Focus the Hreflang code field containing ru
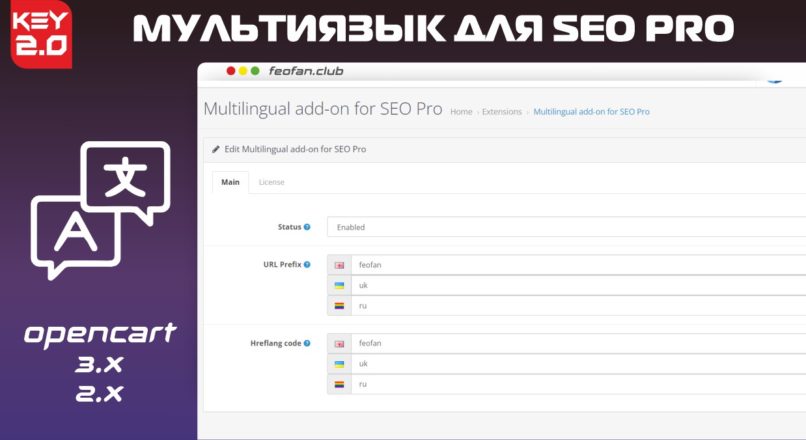 point(579,384)
